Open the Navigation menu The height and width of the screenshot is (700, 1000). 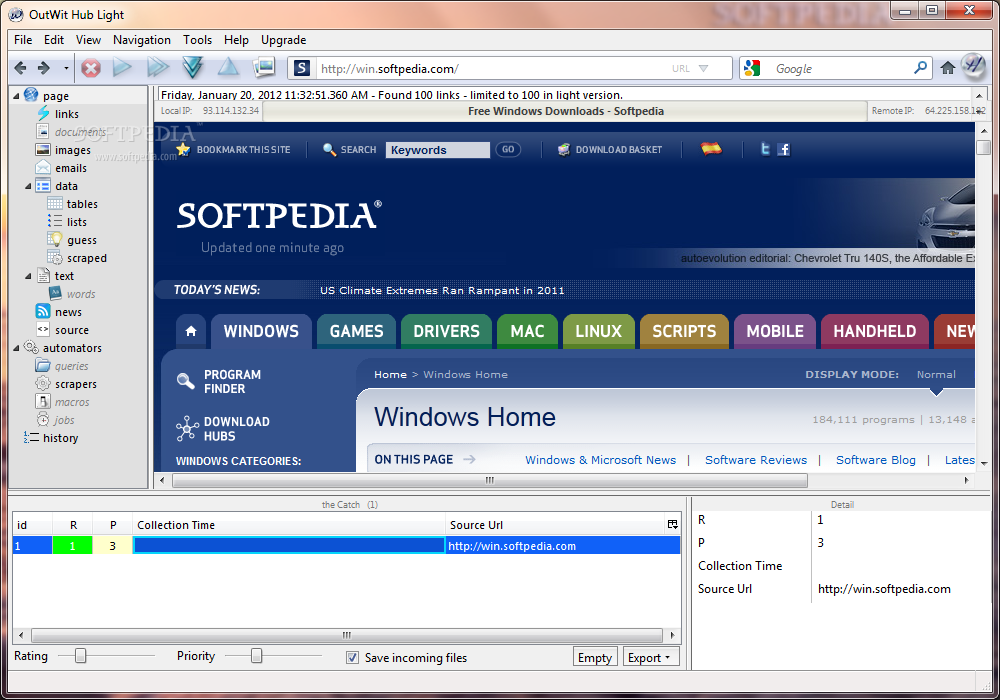[142, 40]
